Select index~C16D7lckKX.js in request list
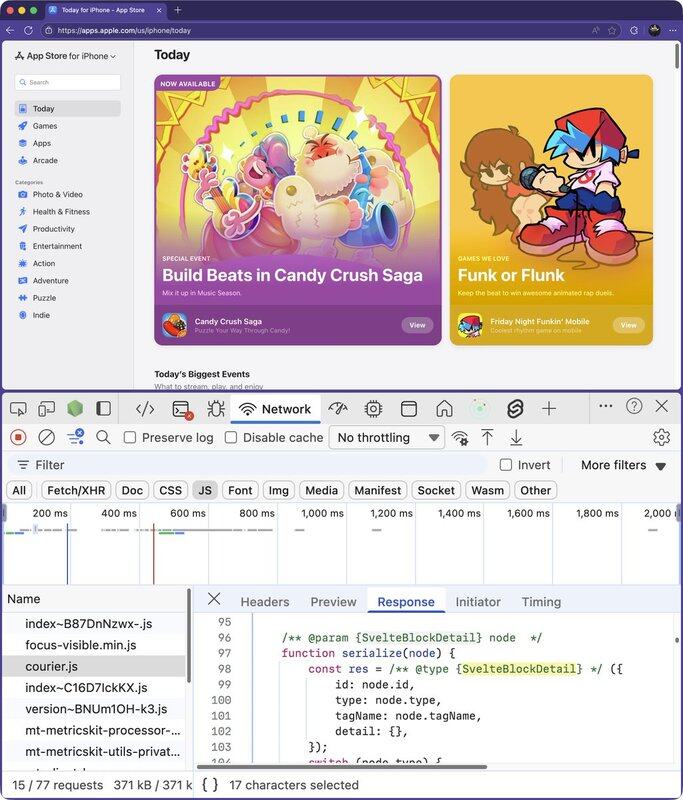The image size is (683, 800). click(87, 687)
